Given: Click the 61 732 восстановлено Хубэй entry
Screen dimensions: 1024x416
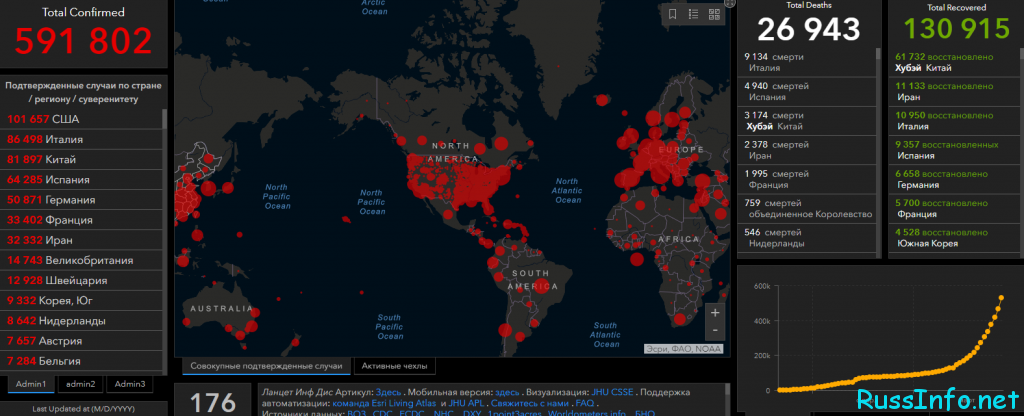Looking at the screenshot, I should pos(953,63).
